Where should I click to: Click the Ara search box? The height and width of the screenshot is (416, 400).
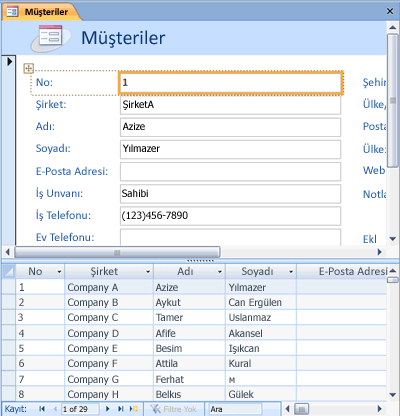235,409
